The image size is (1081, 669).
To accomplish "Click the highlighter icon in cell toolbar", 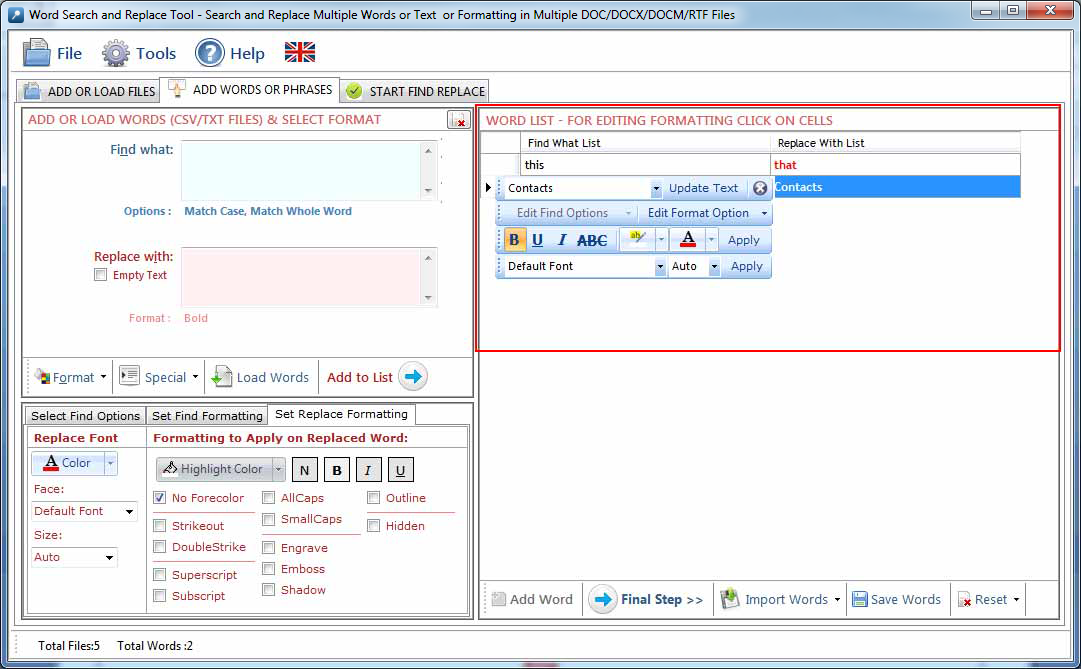I will (637, 239).
